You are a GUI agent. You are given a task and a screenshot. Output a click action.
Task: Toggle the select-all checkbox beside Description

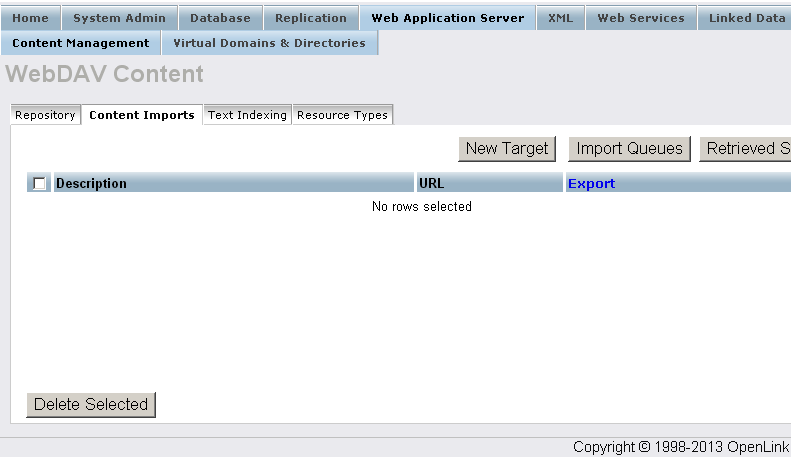click(x=39, y=183)
